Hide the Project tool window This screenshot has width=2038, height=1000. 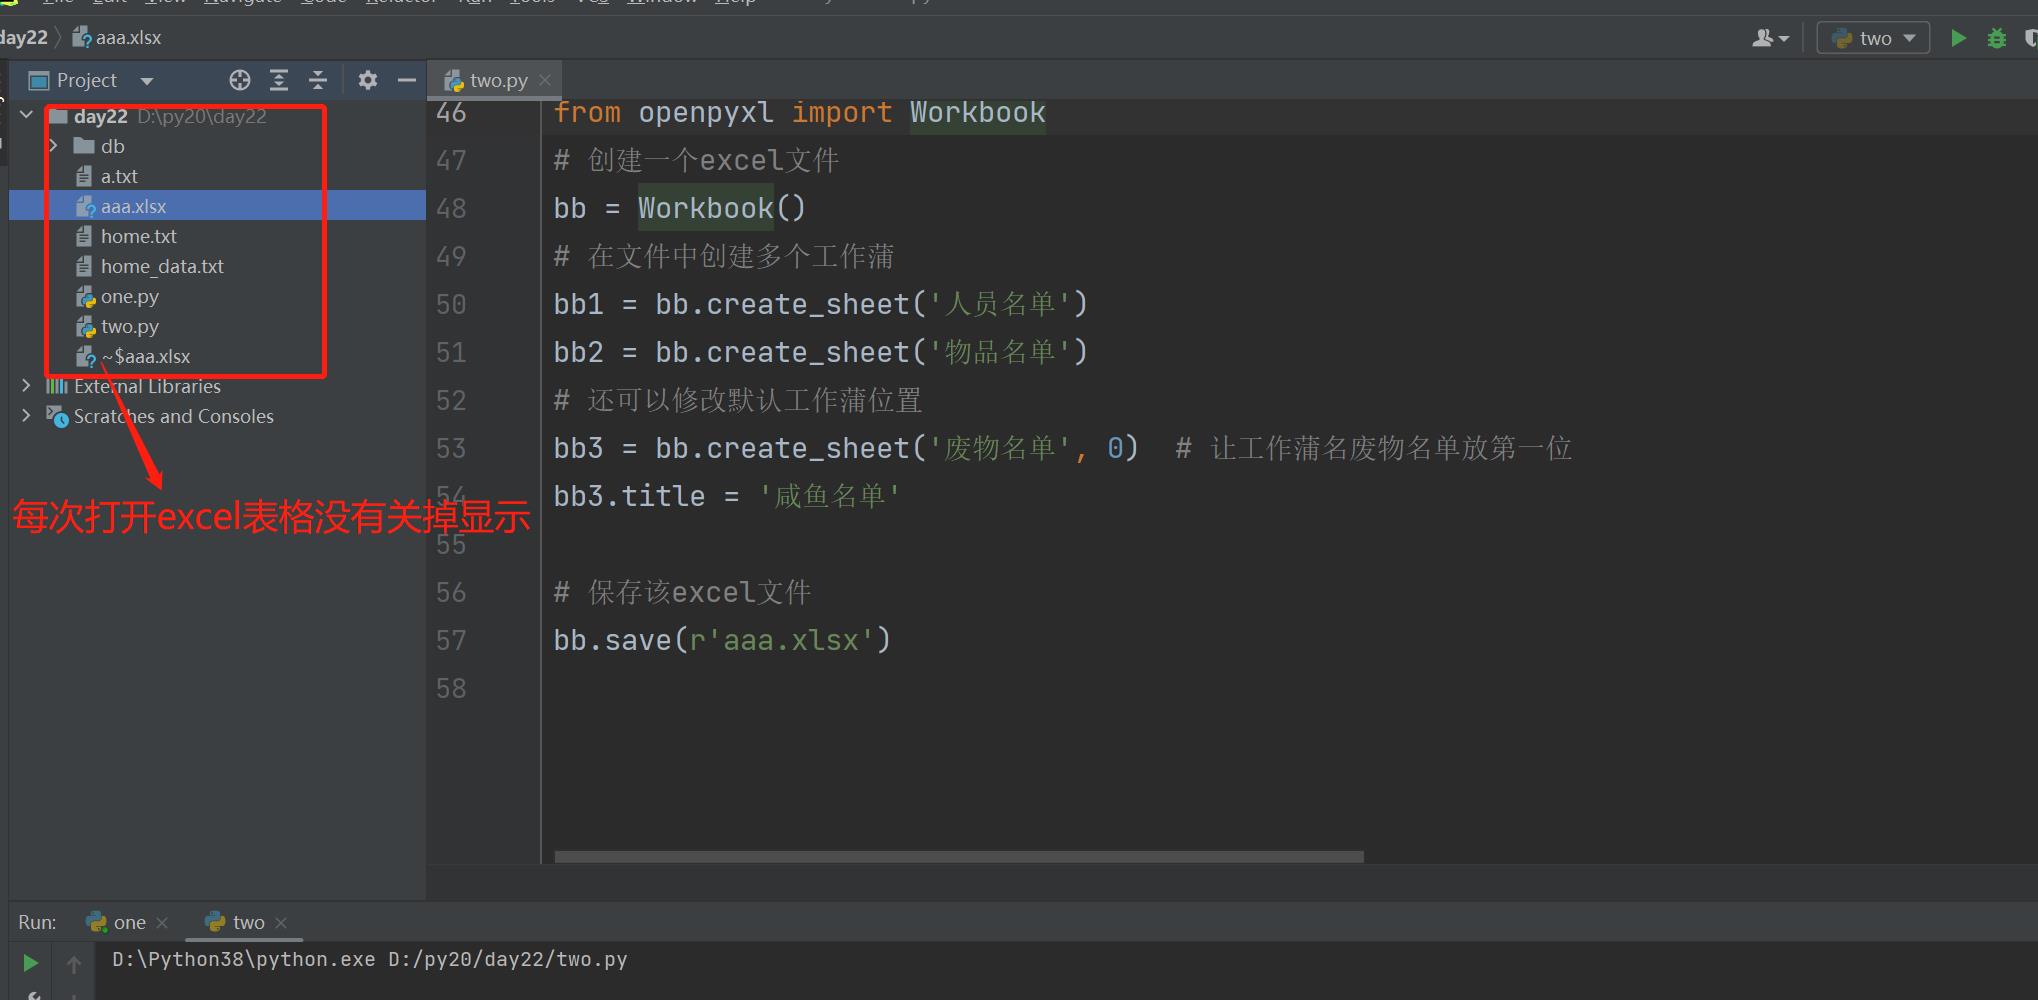(x=407, y=80)
